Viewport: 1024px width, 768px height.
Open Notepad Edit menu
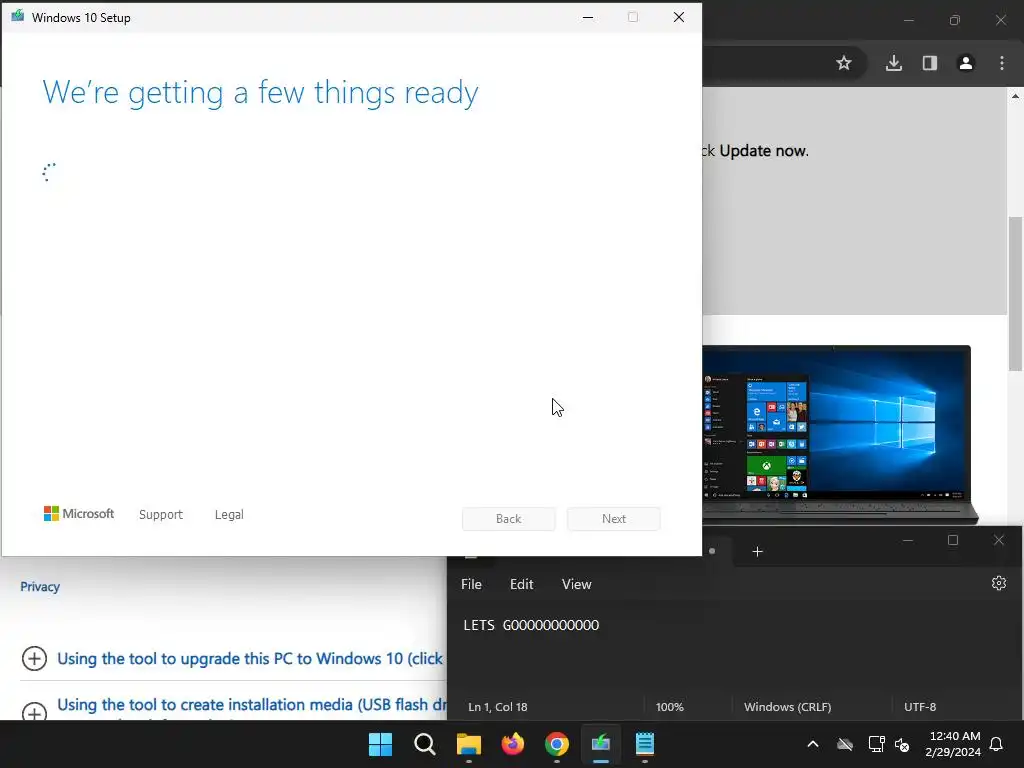[x=521, y=584]
